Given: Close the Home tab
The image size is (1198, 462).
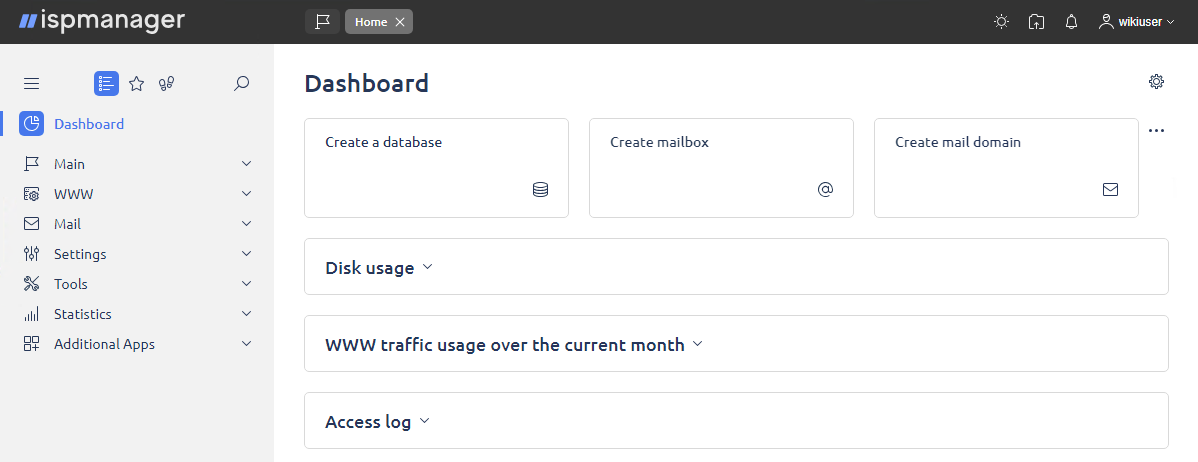Looking at the screenshot, I should coord(400,22).
